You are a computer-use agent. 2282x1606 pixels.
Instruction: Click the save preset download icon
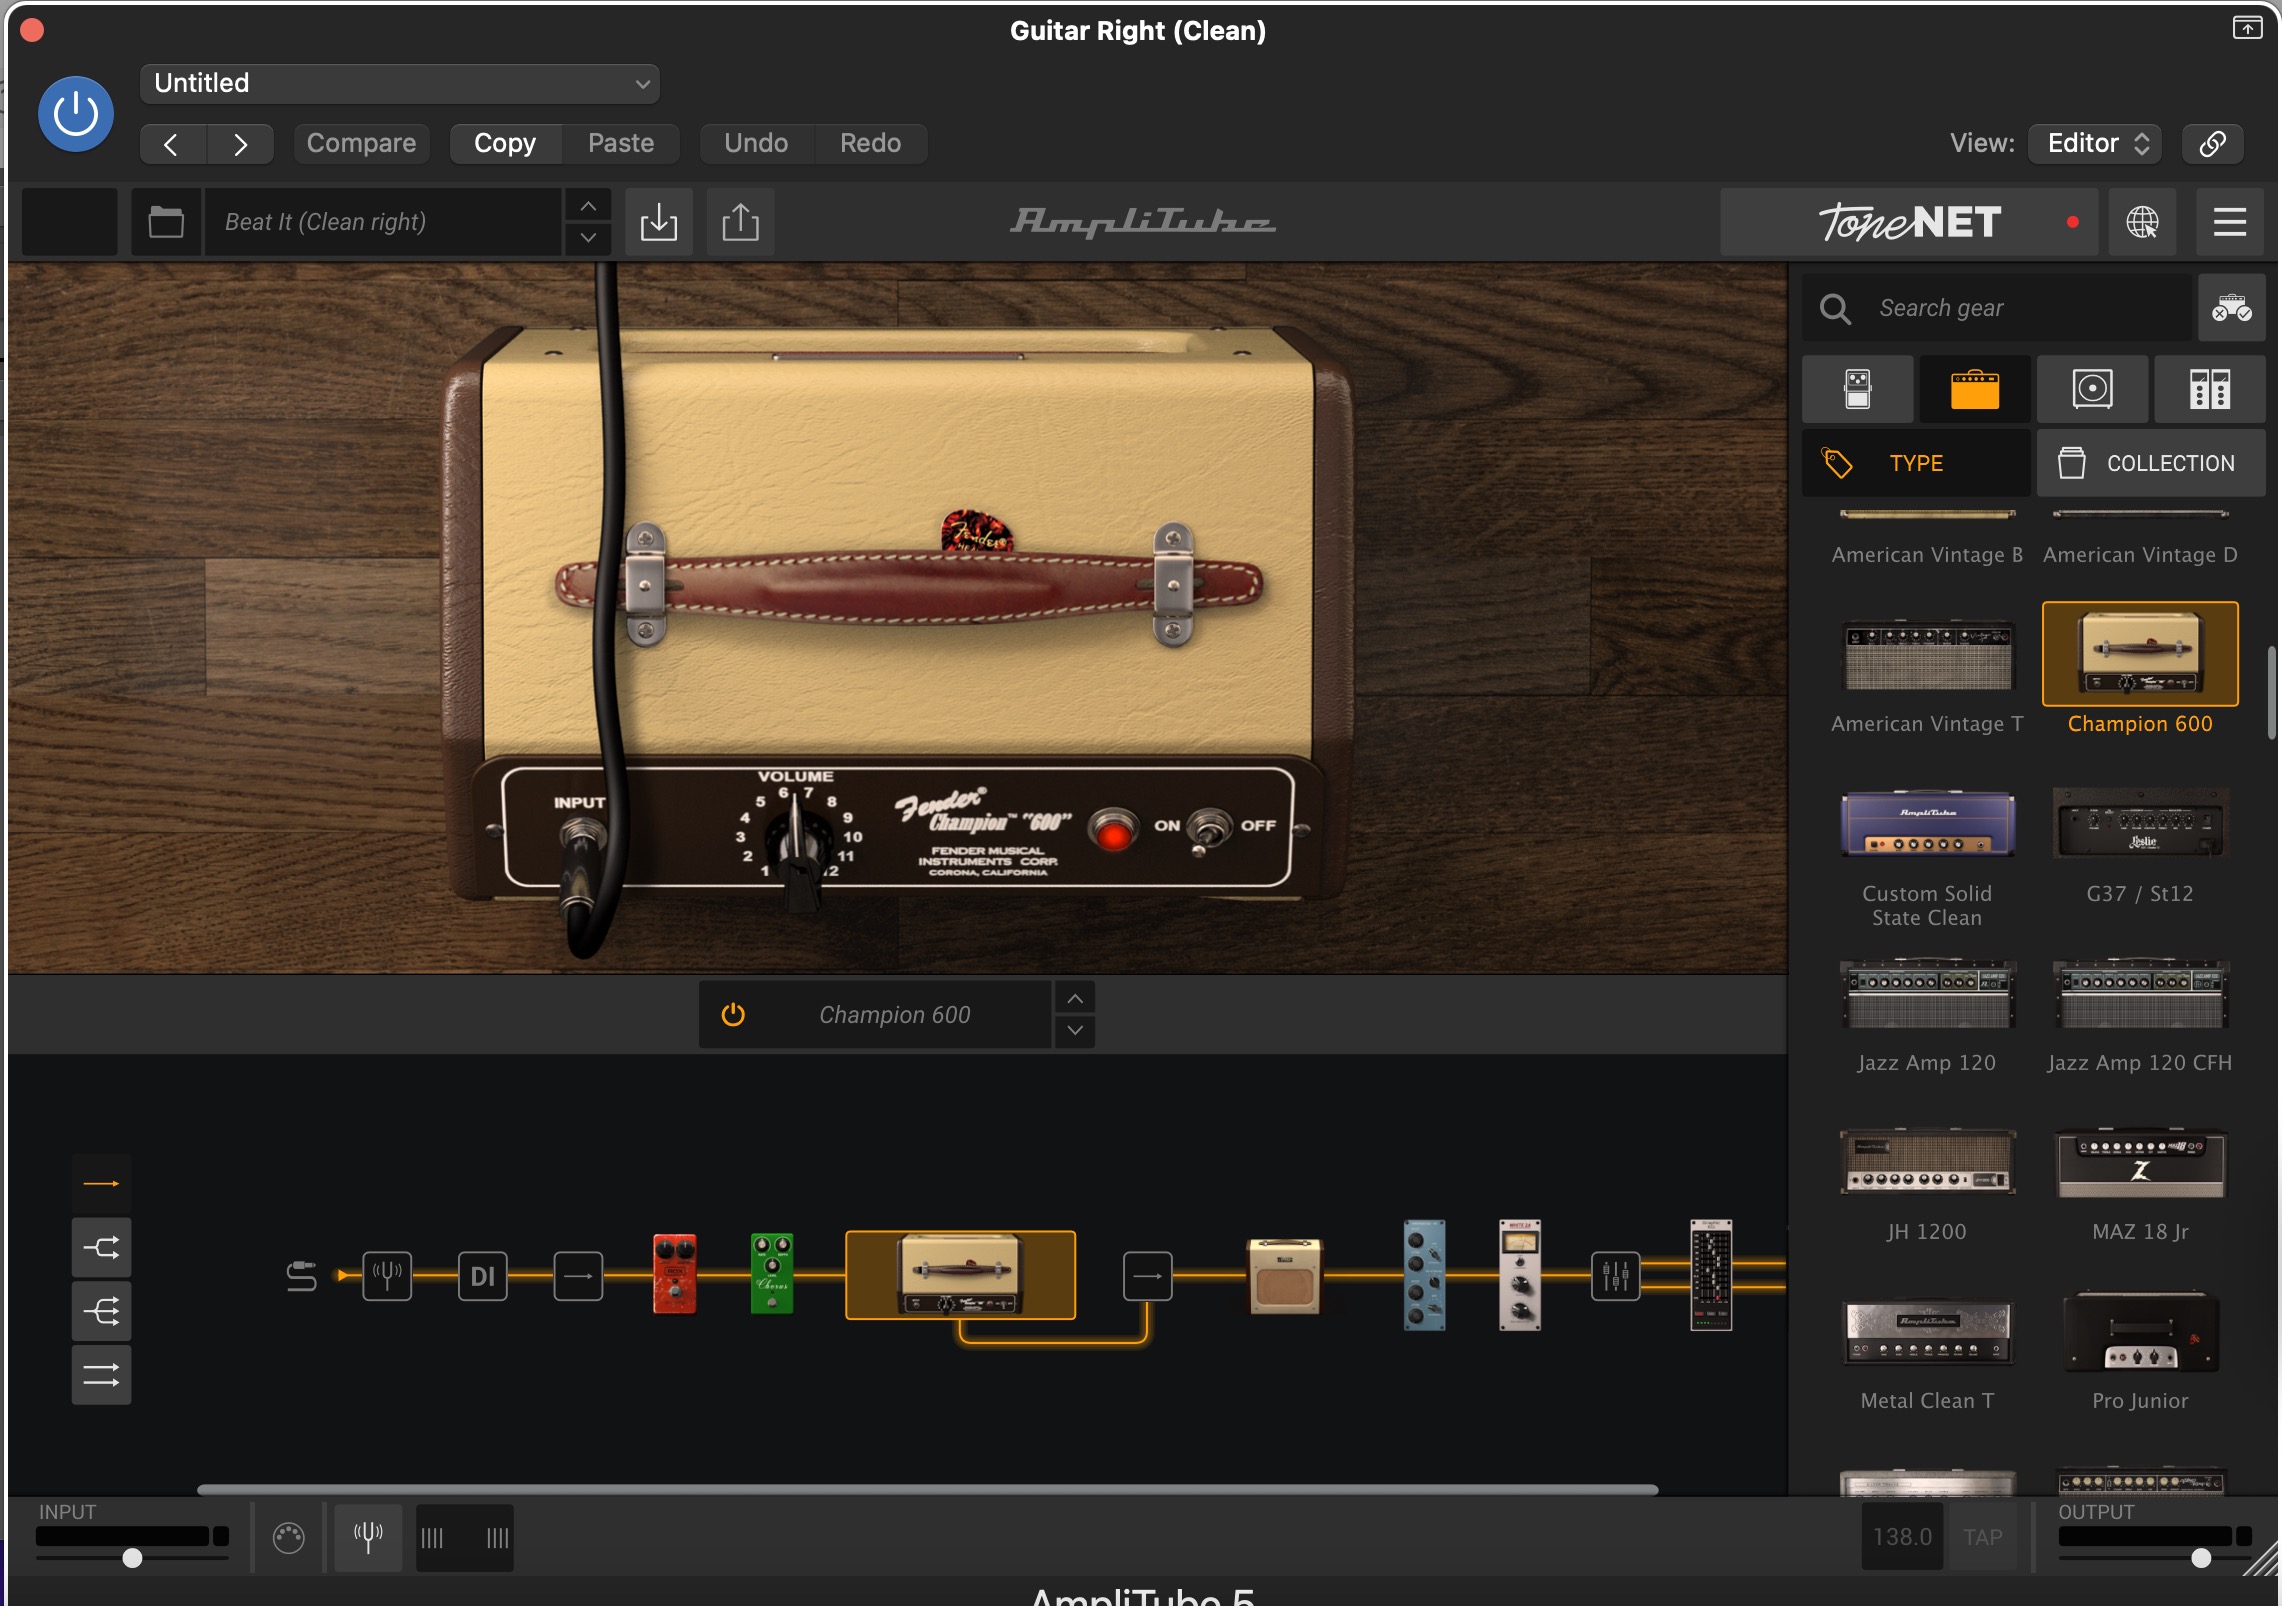(659, 222)
